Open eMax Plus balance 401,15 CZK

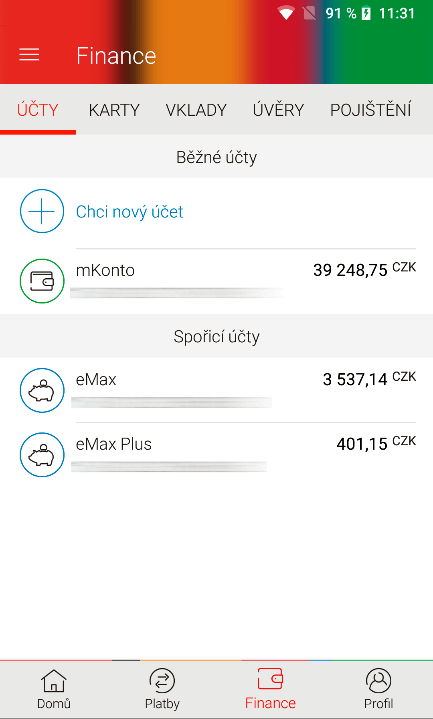[x=376, y=444]
